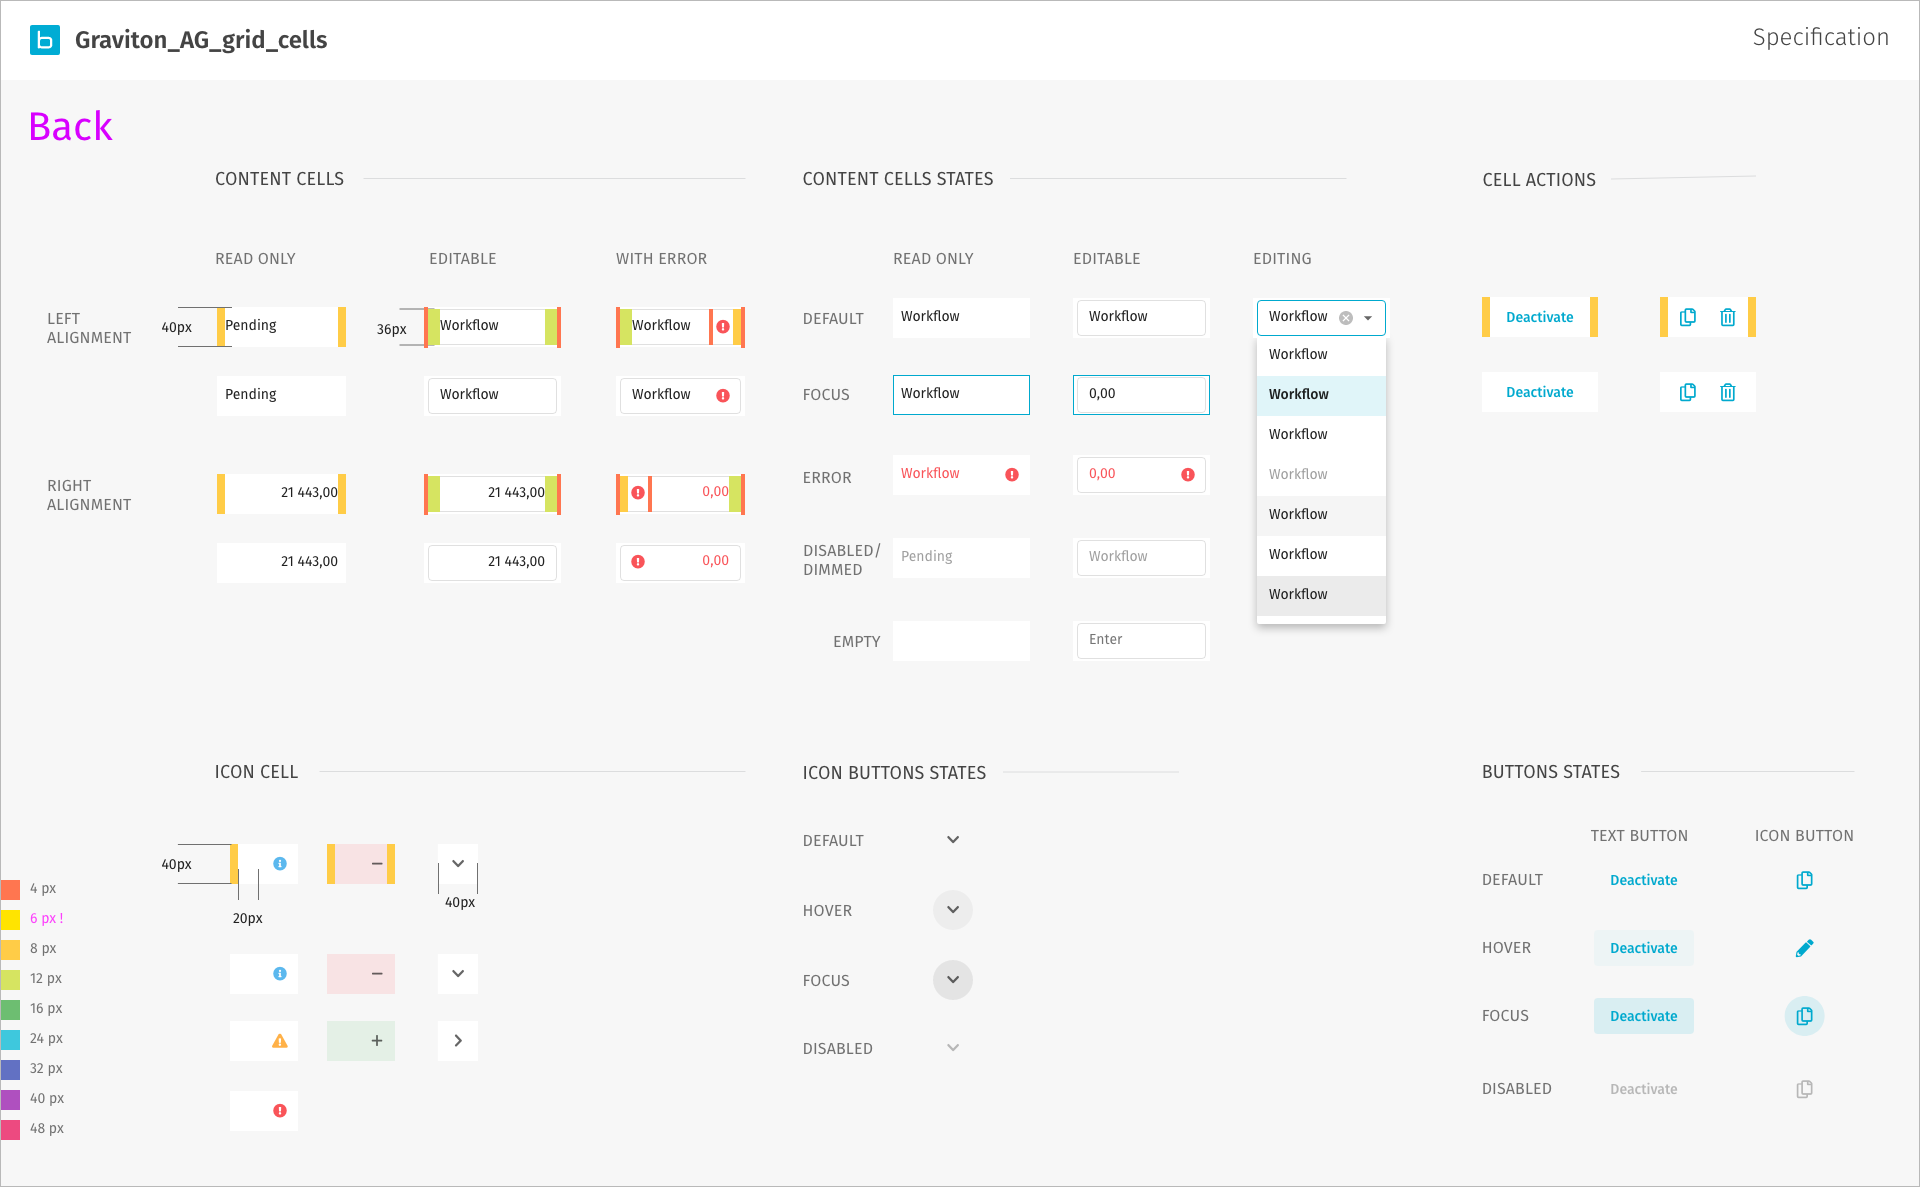Screen dimensions: 1920x1187
Task: Click the plus icon in green cell
Action: pyautogui.click(x=376, y=1041)
